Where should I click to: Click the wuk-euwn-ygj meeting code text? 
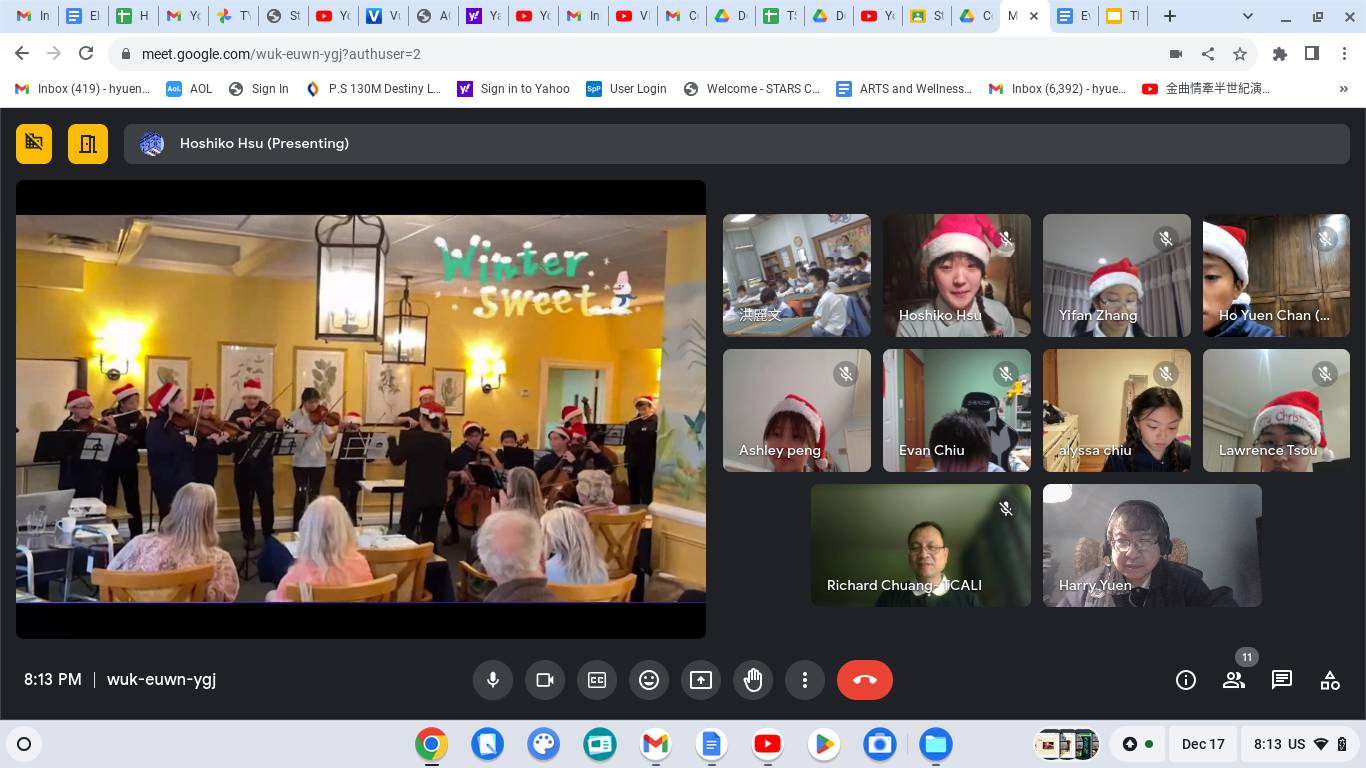coord(161,679)
